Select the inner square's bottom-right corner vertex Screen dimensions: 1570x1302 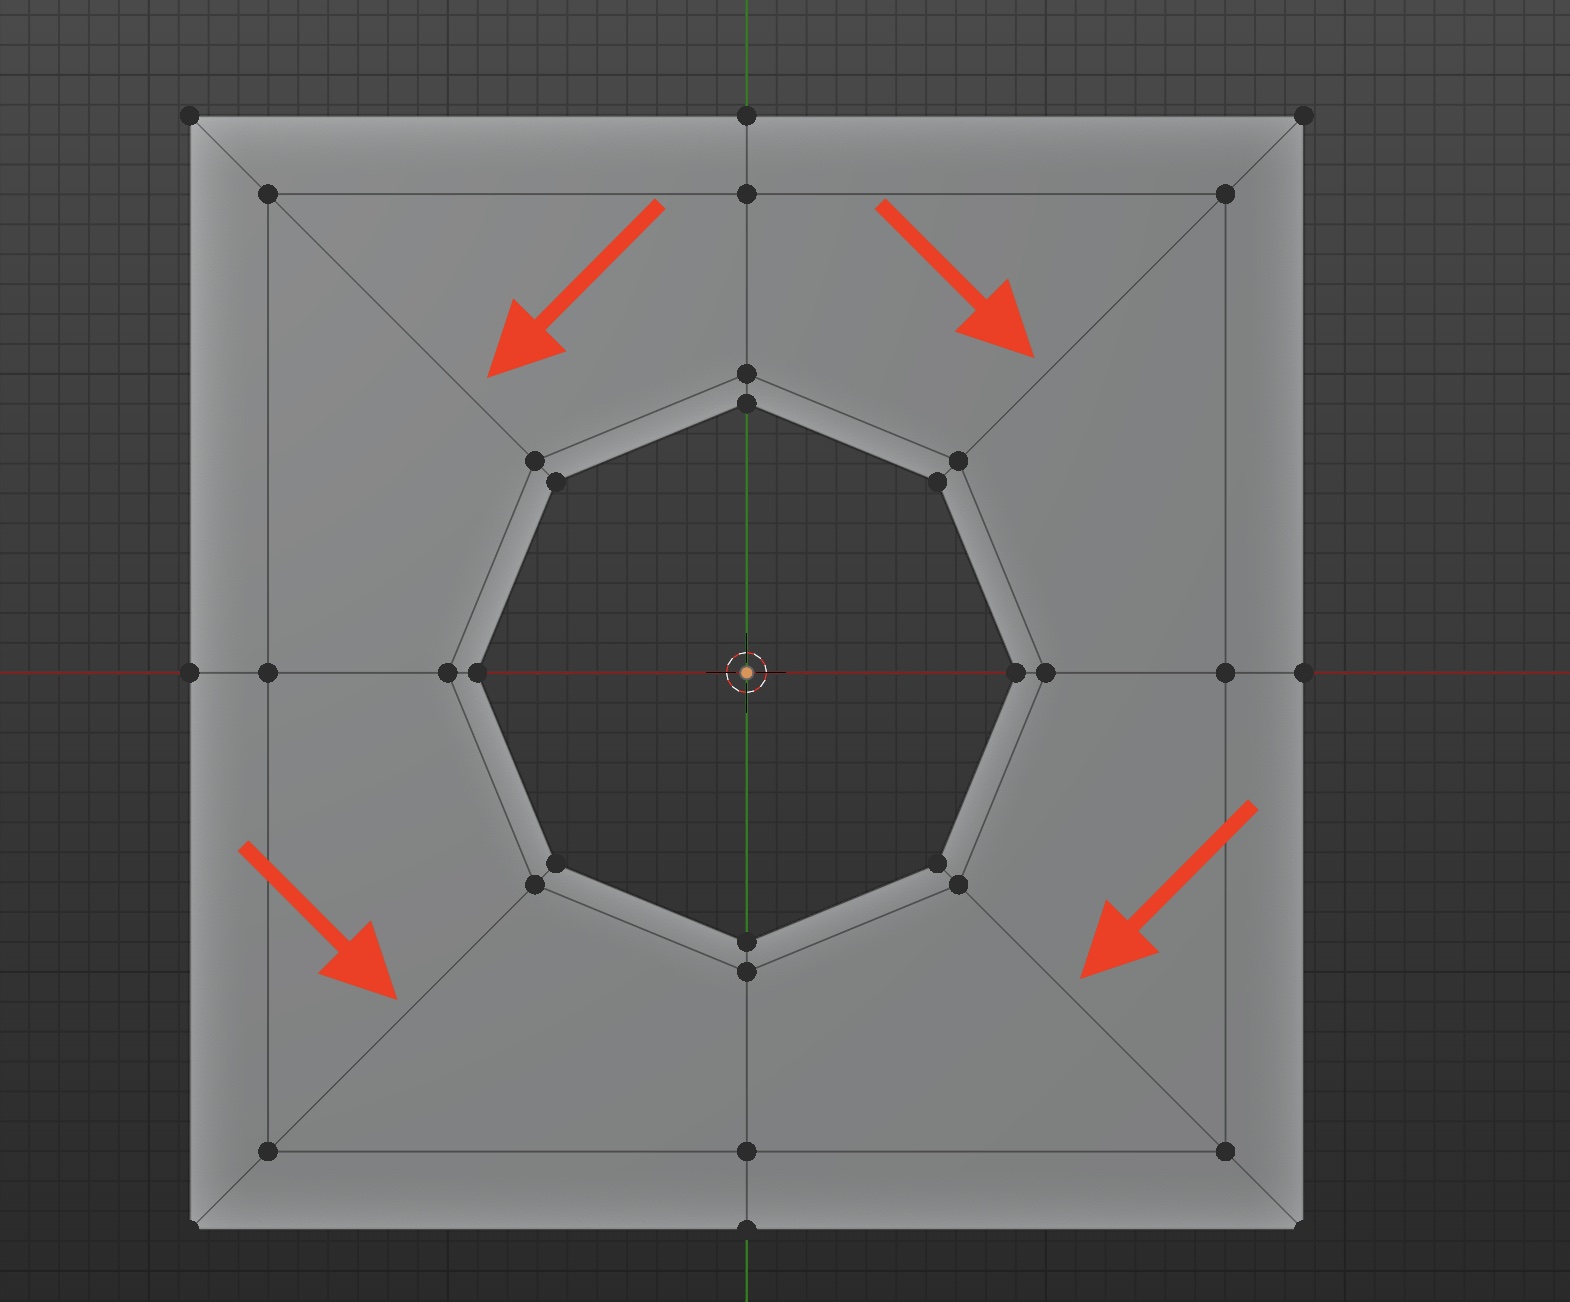click(x=1225, y=1152)
